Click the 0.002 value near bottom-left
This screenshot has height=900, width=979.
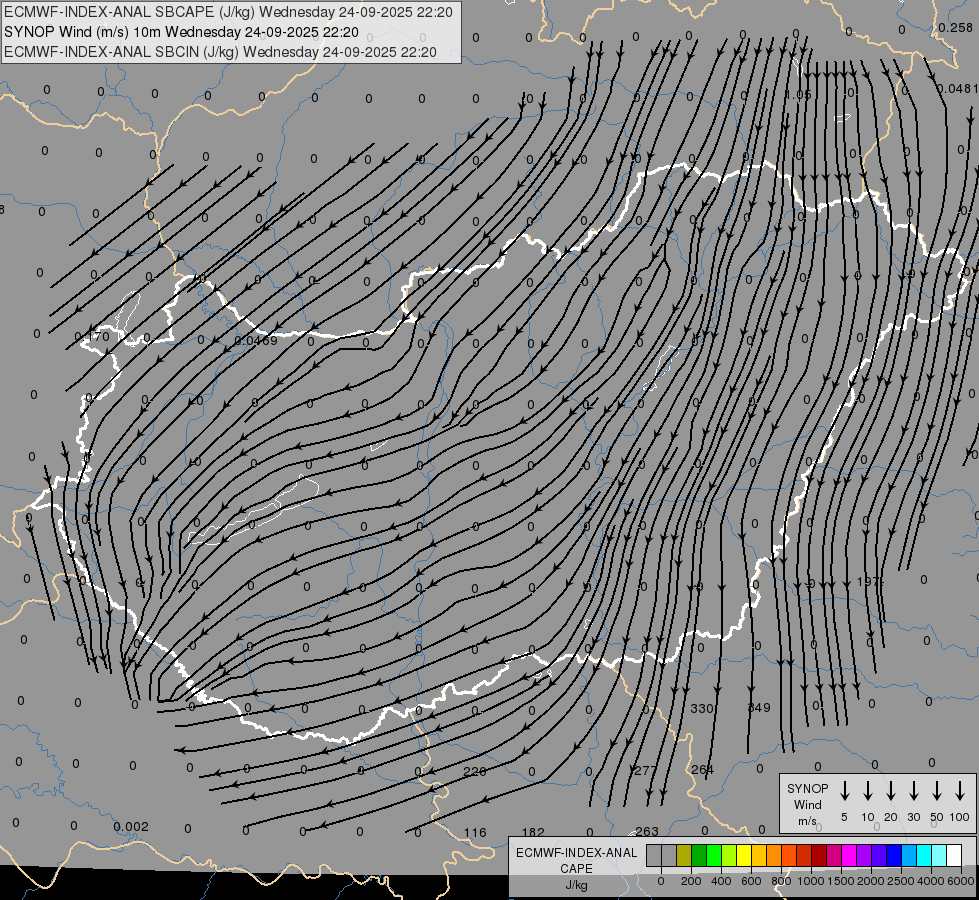pos(131,826)
